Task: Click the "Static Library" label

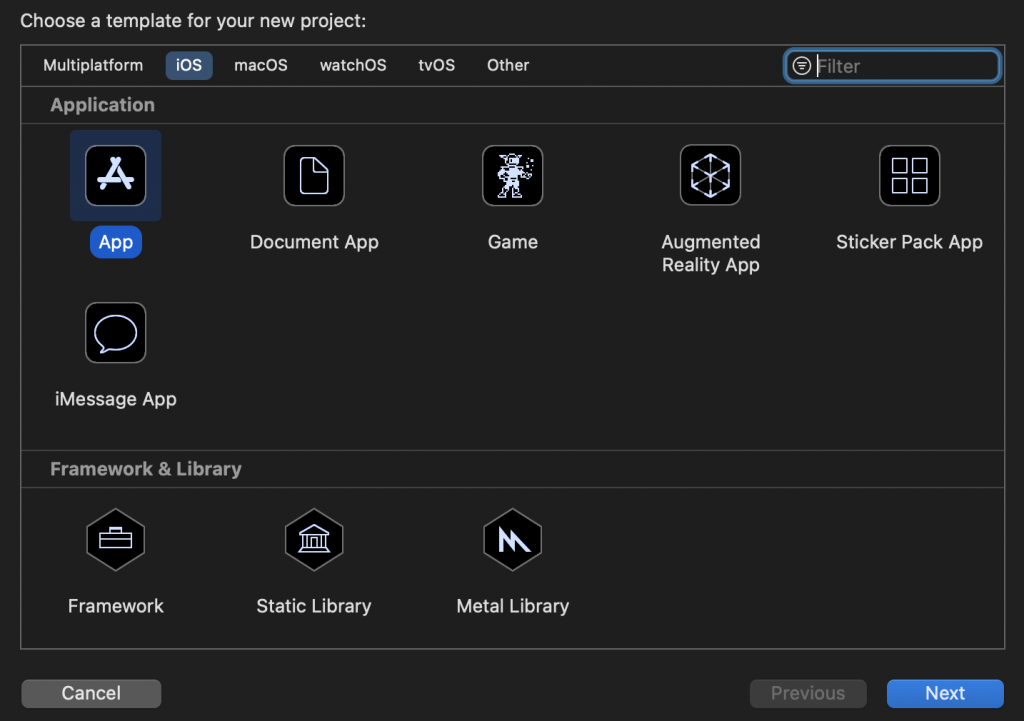Action: pyautogui.click(x=313, y=606)
